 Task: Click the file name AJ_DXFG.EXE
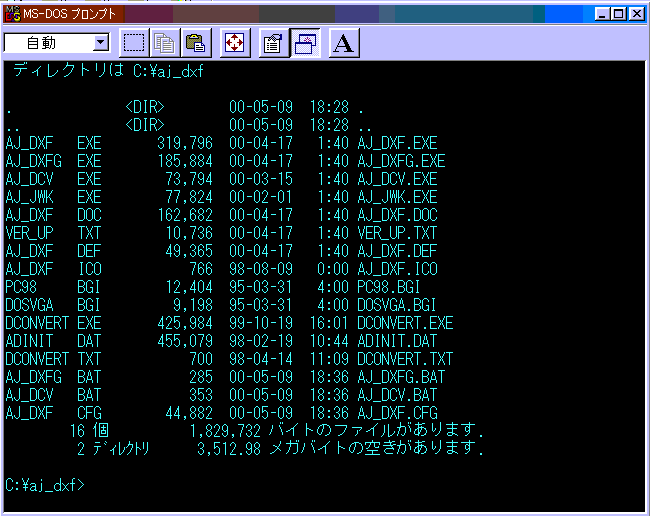click(x=401, y=161)
